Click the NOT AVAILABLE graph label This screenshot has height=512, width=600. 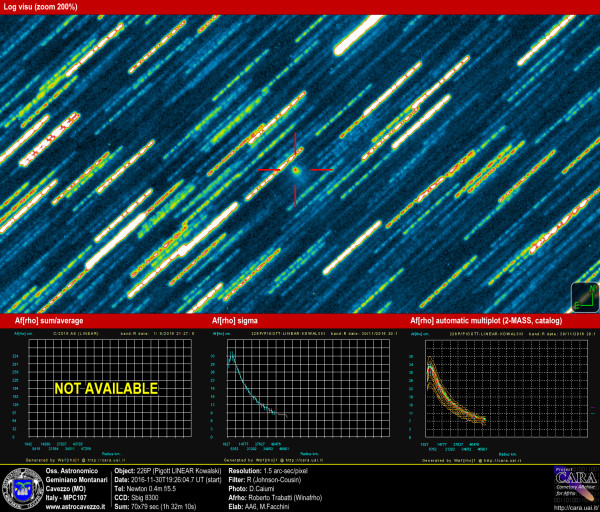[106, 388]
